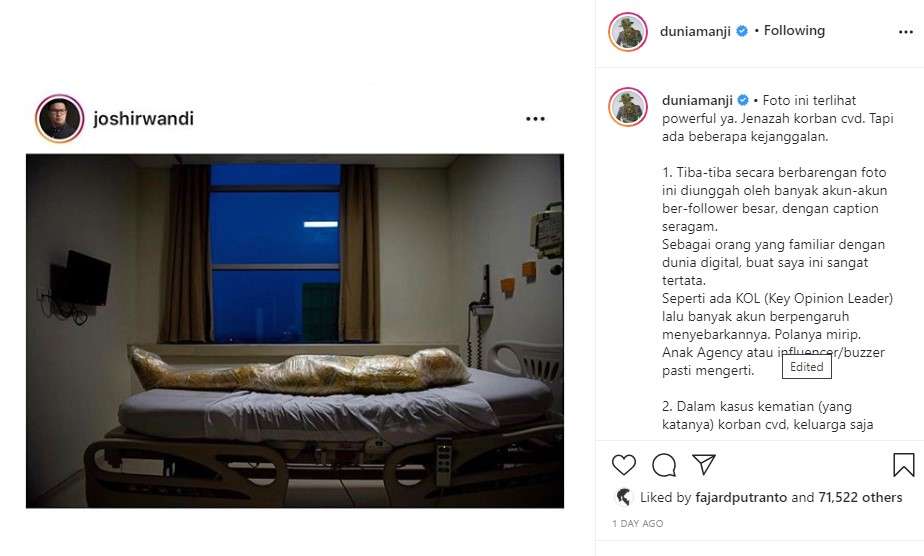The height and width of the screenshot is (556, 924).
Task: Open the joshirwandi profile picture
Action: pyautogui.click(x=60, y=118)
